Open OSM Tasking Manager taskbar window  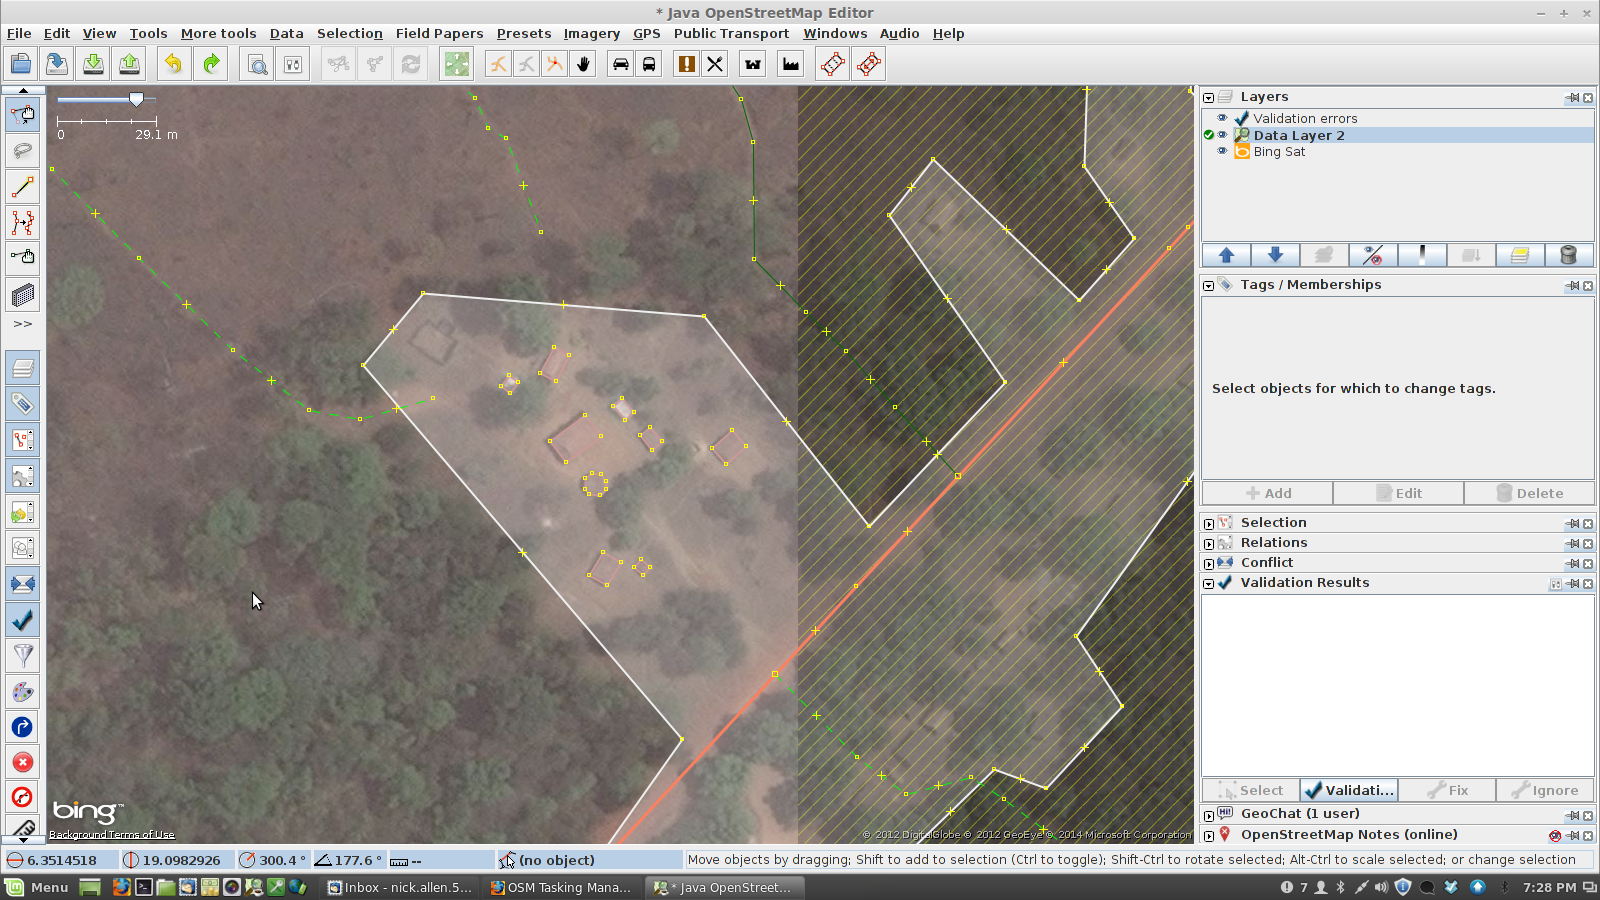(x=561, y=887)
